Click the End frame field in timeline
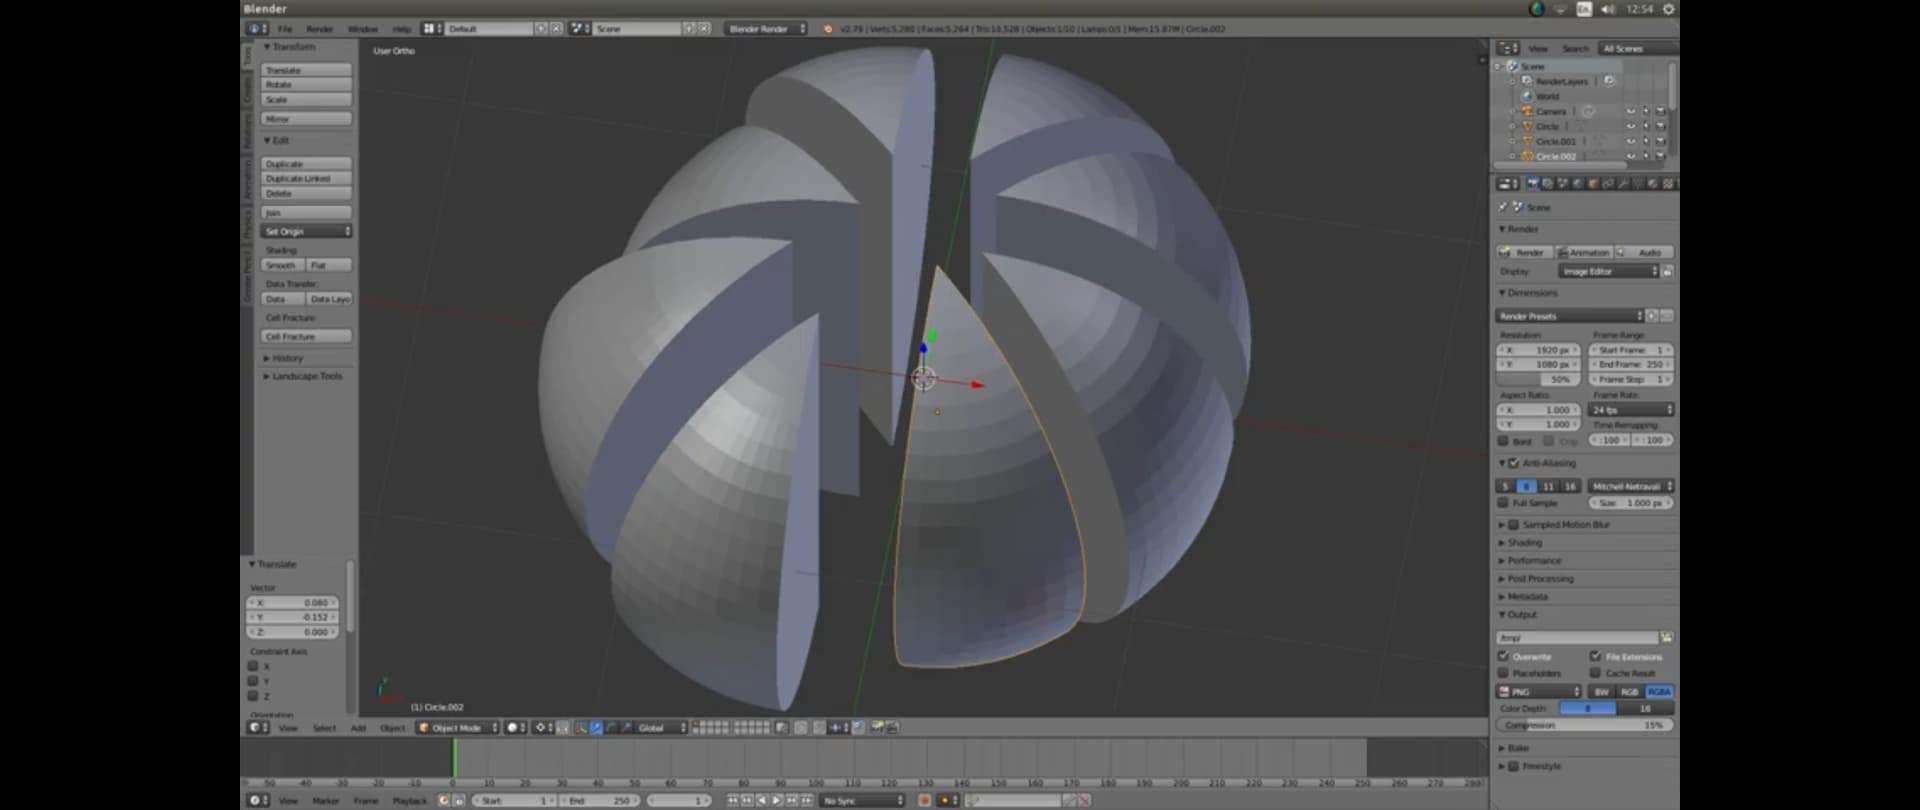Image resolution: width=1920 pixels, height=810 pixels. pyautogui.click(x=600, y=801)
